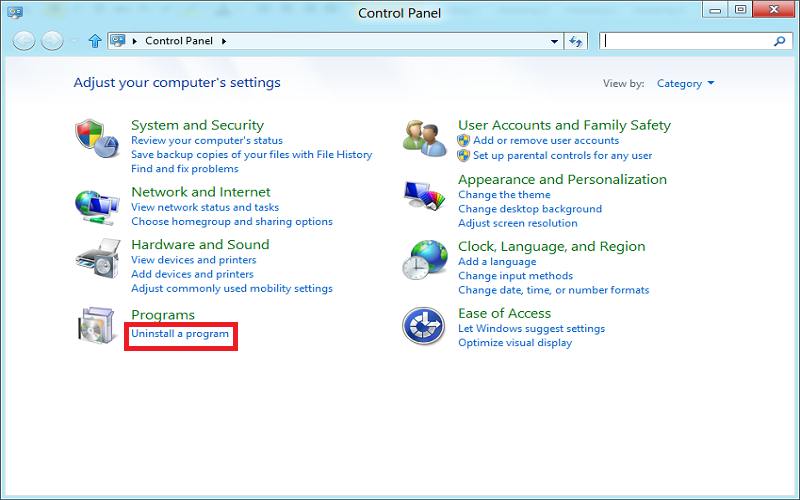Open System and Security category
This screenshot has height=500, width=800.
pos(197,125)
